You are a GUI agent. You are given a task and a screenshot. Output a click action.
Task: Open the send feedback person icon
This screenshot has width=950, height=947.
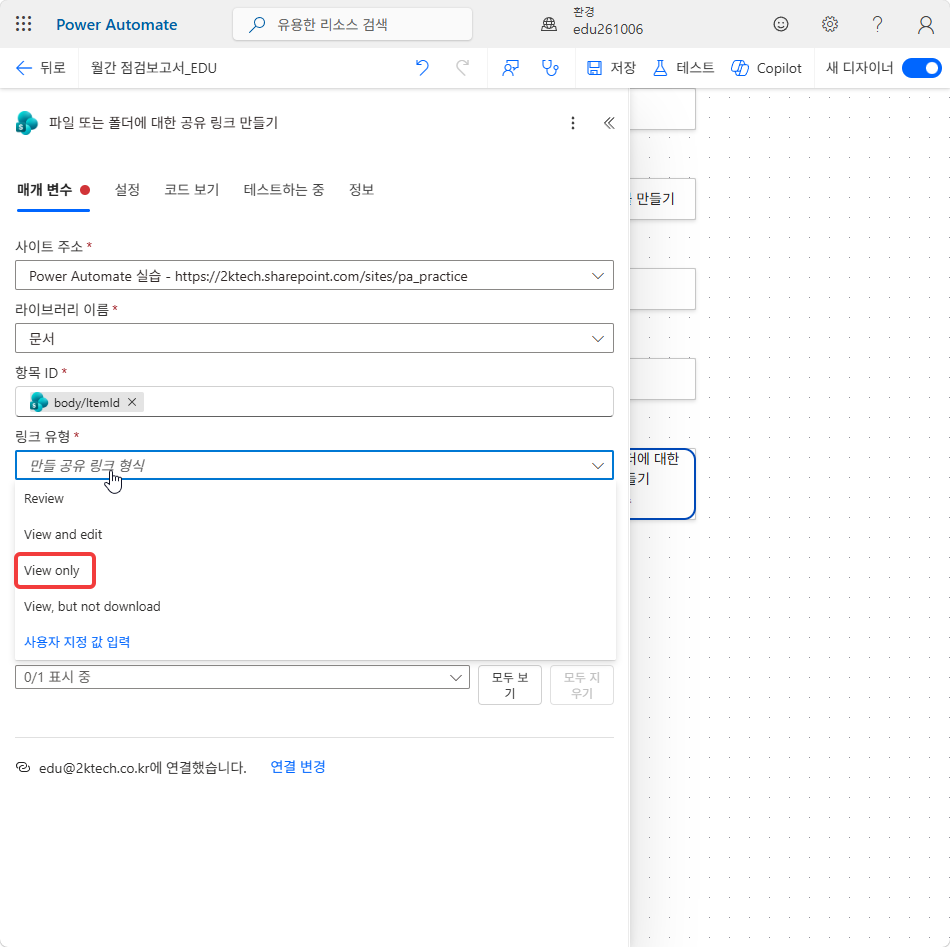pyautogui.click(x=510, y=68)
